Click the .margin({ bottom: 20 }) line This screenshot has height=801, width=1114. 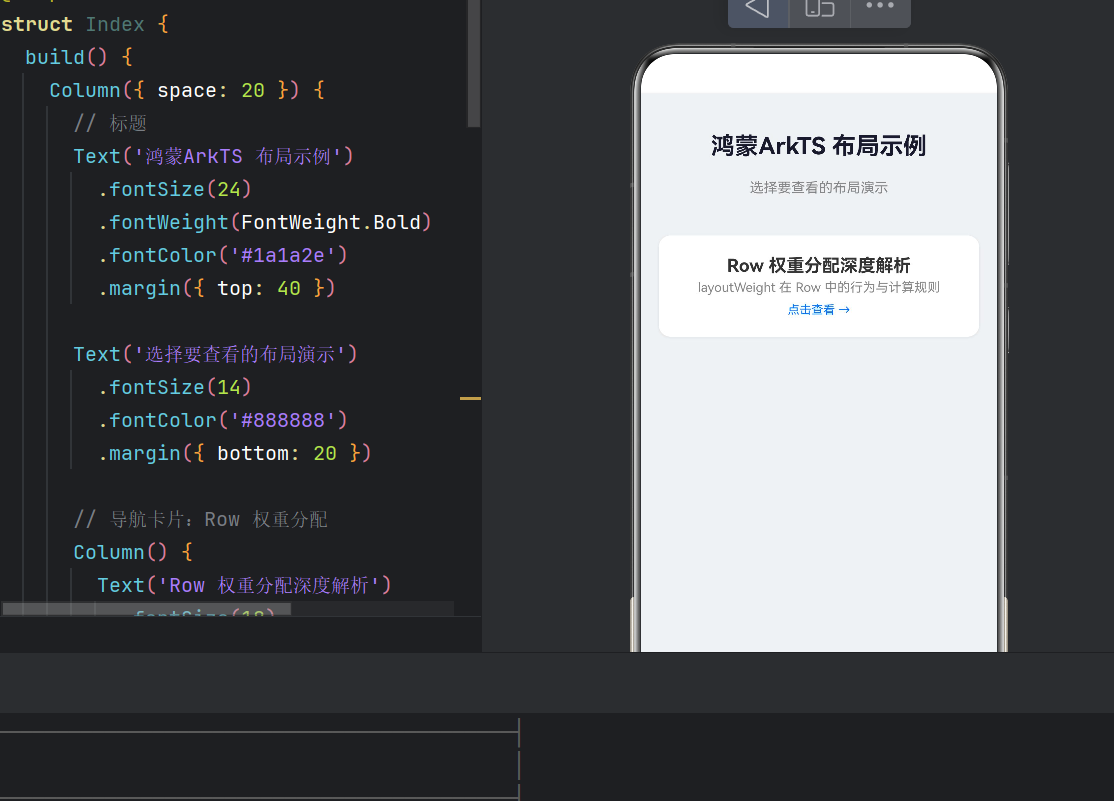pyautogui.click(x=235, y=453)
